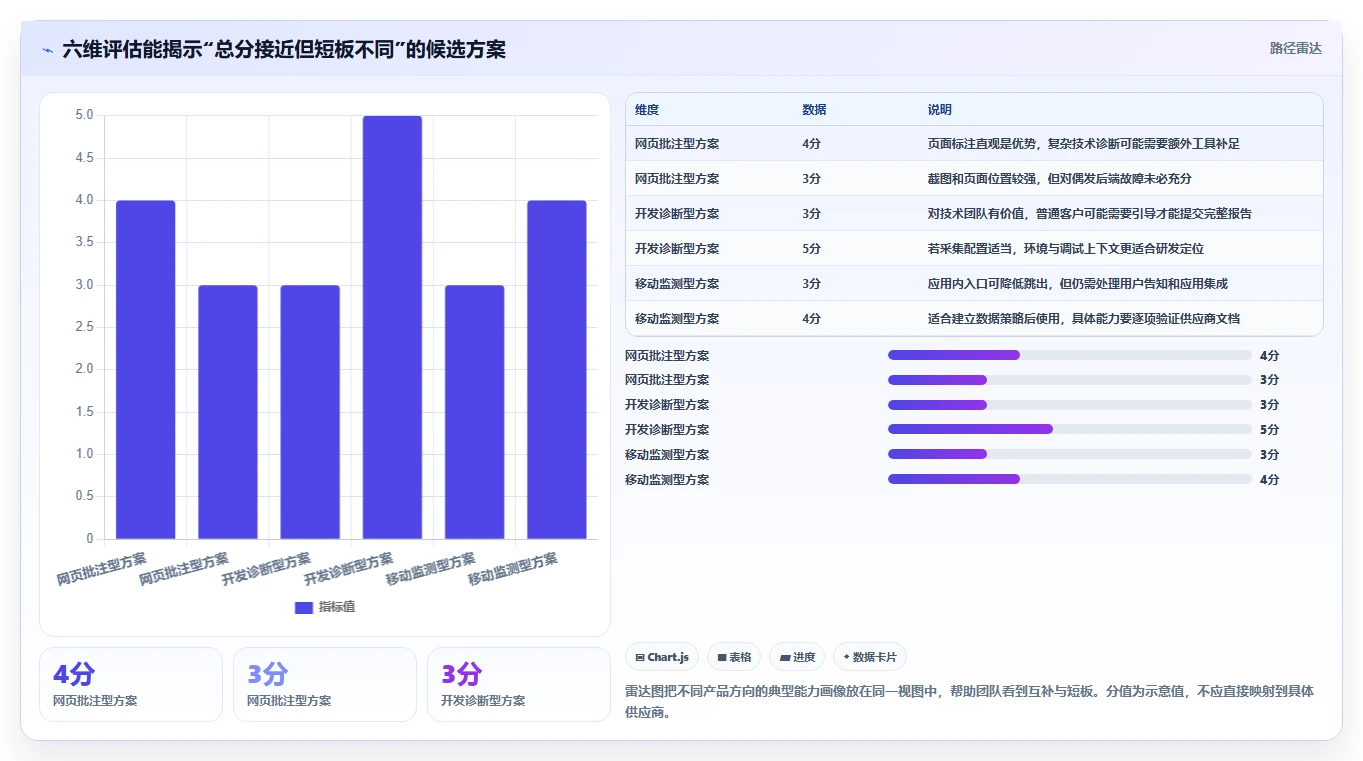Click the 0.5 y-axis tick label
Image resolution: width=1363 pixels, height=761 pixels.
pyautogui.click(x=84, y=496)
